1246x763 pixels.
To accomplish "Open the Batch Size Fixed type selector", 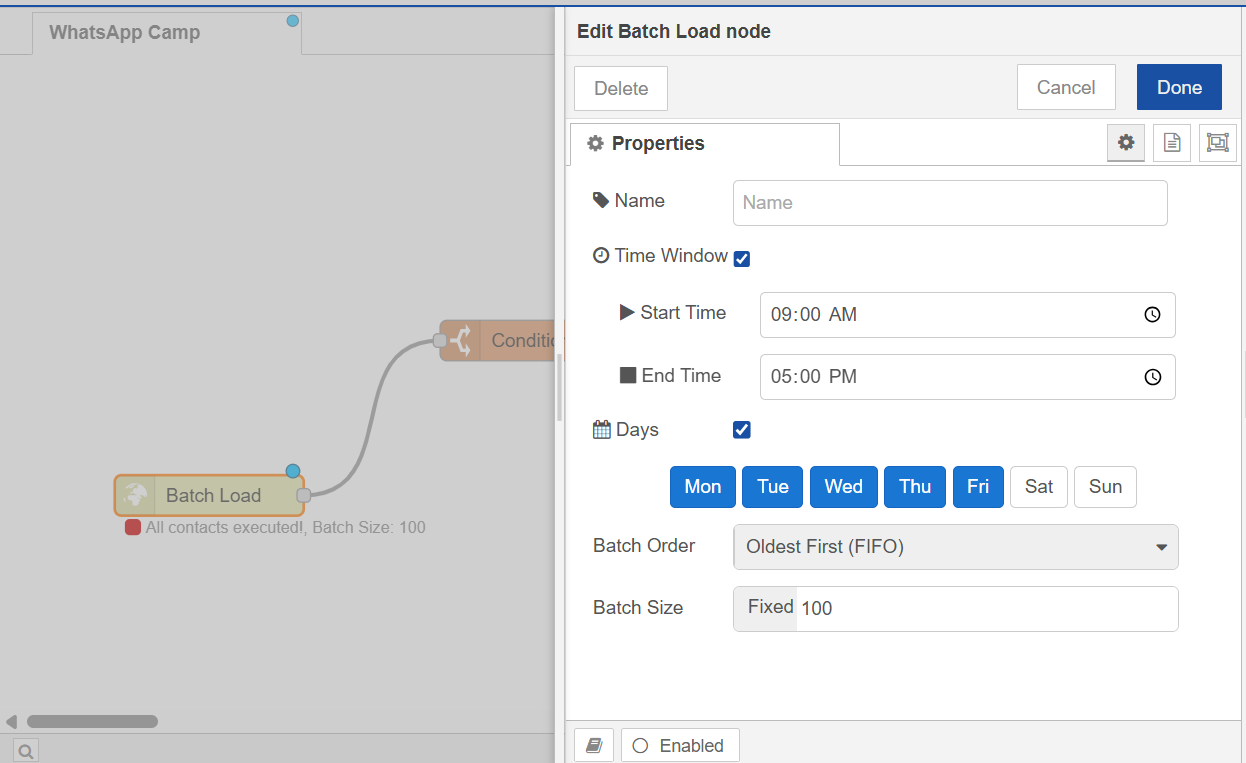I will click(767, 608).
